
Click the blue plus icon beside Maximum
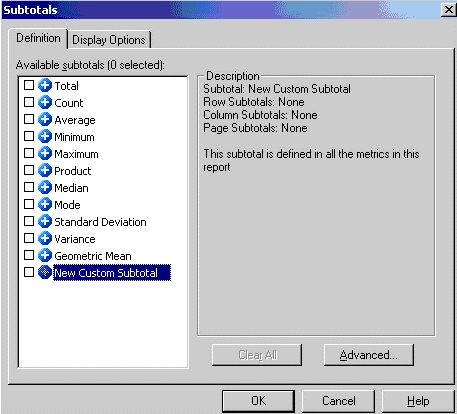45,153
